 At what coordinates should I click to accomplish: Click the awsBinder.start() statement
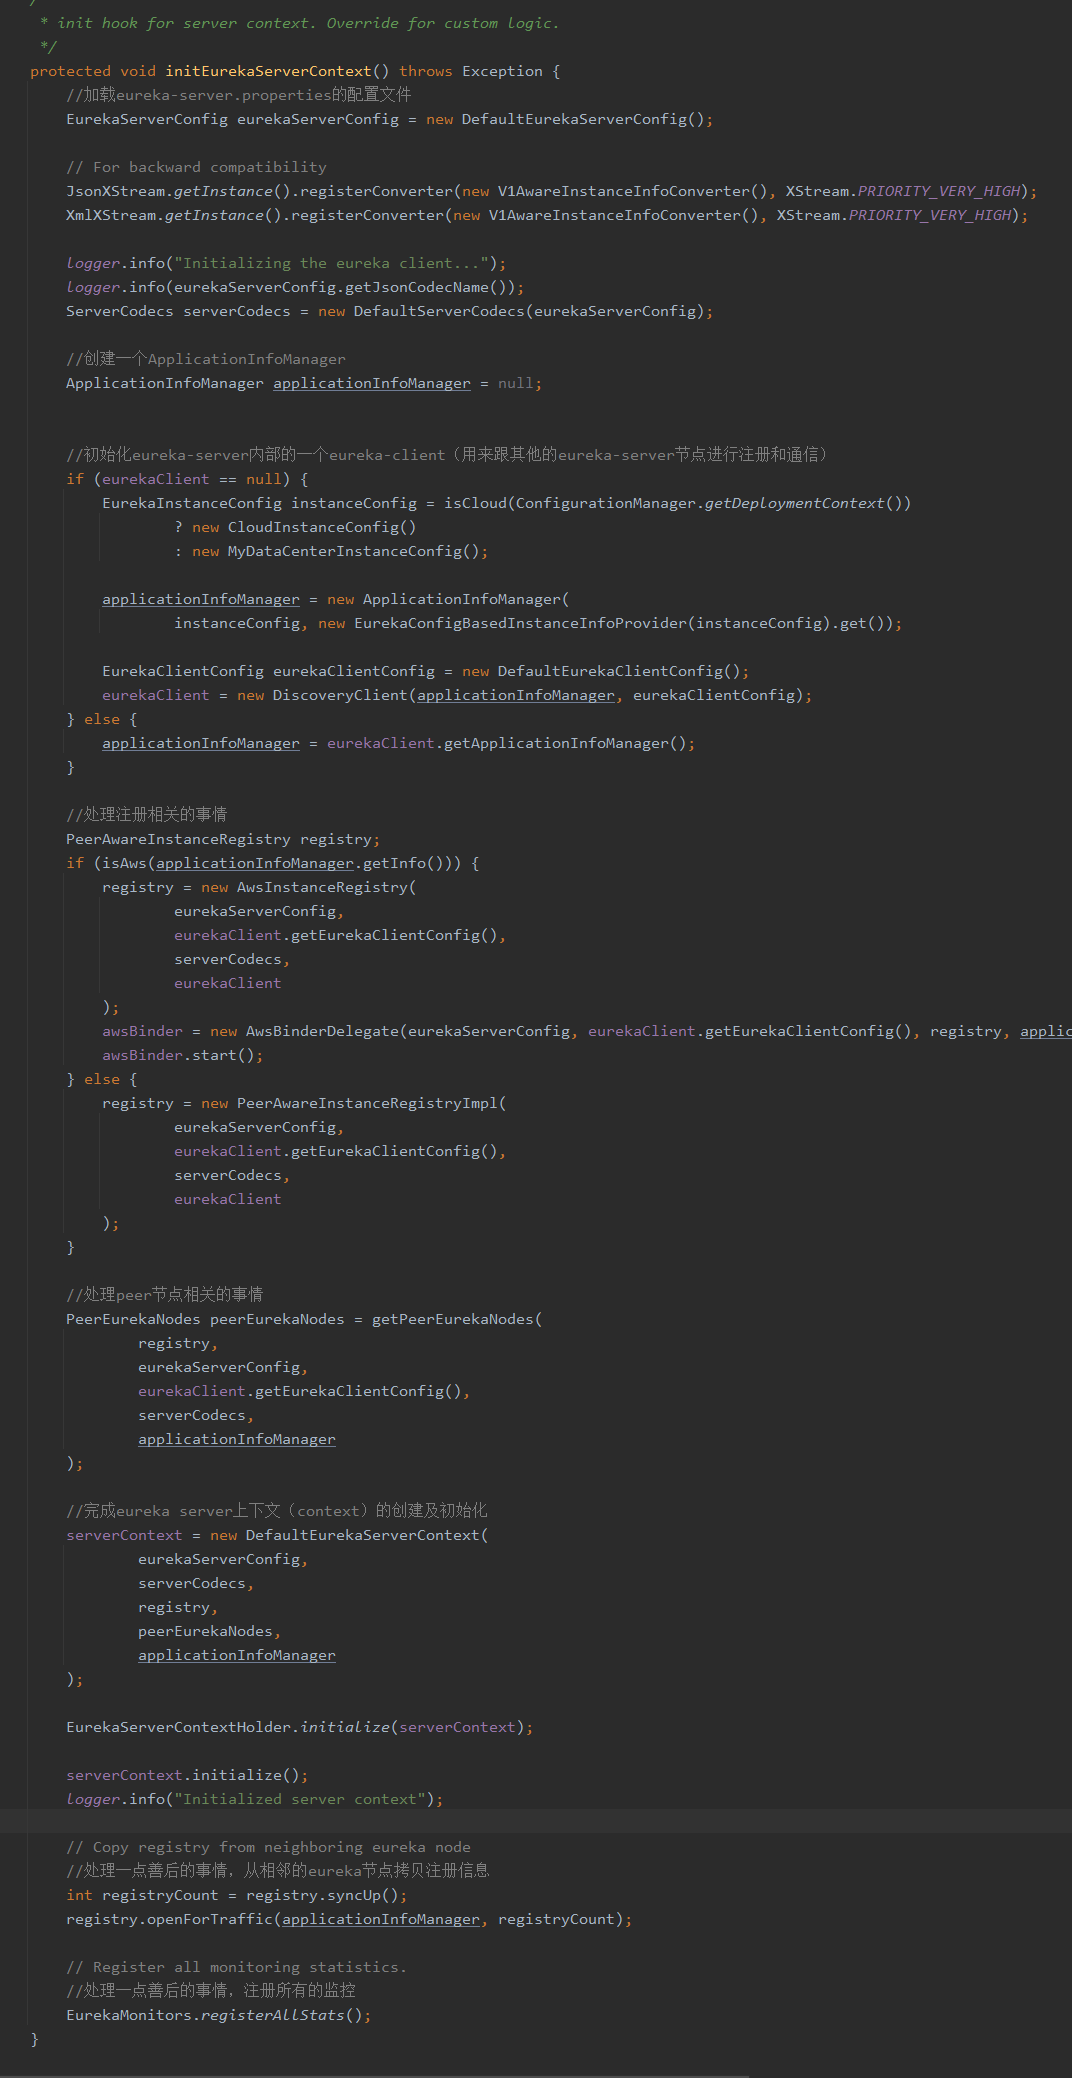click(183, 1055)
